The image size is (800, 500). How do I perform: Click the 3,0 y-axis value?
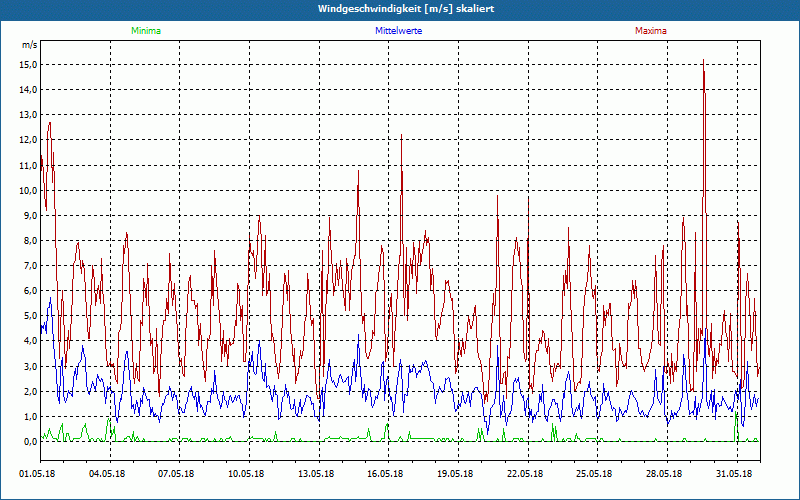(x=31, y=366)
